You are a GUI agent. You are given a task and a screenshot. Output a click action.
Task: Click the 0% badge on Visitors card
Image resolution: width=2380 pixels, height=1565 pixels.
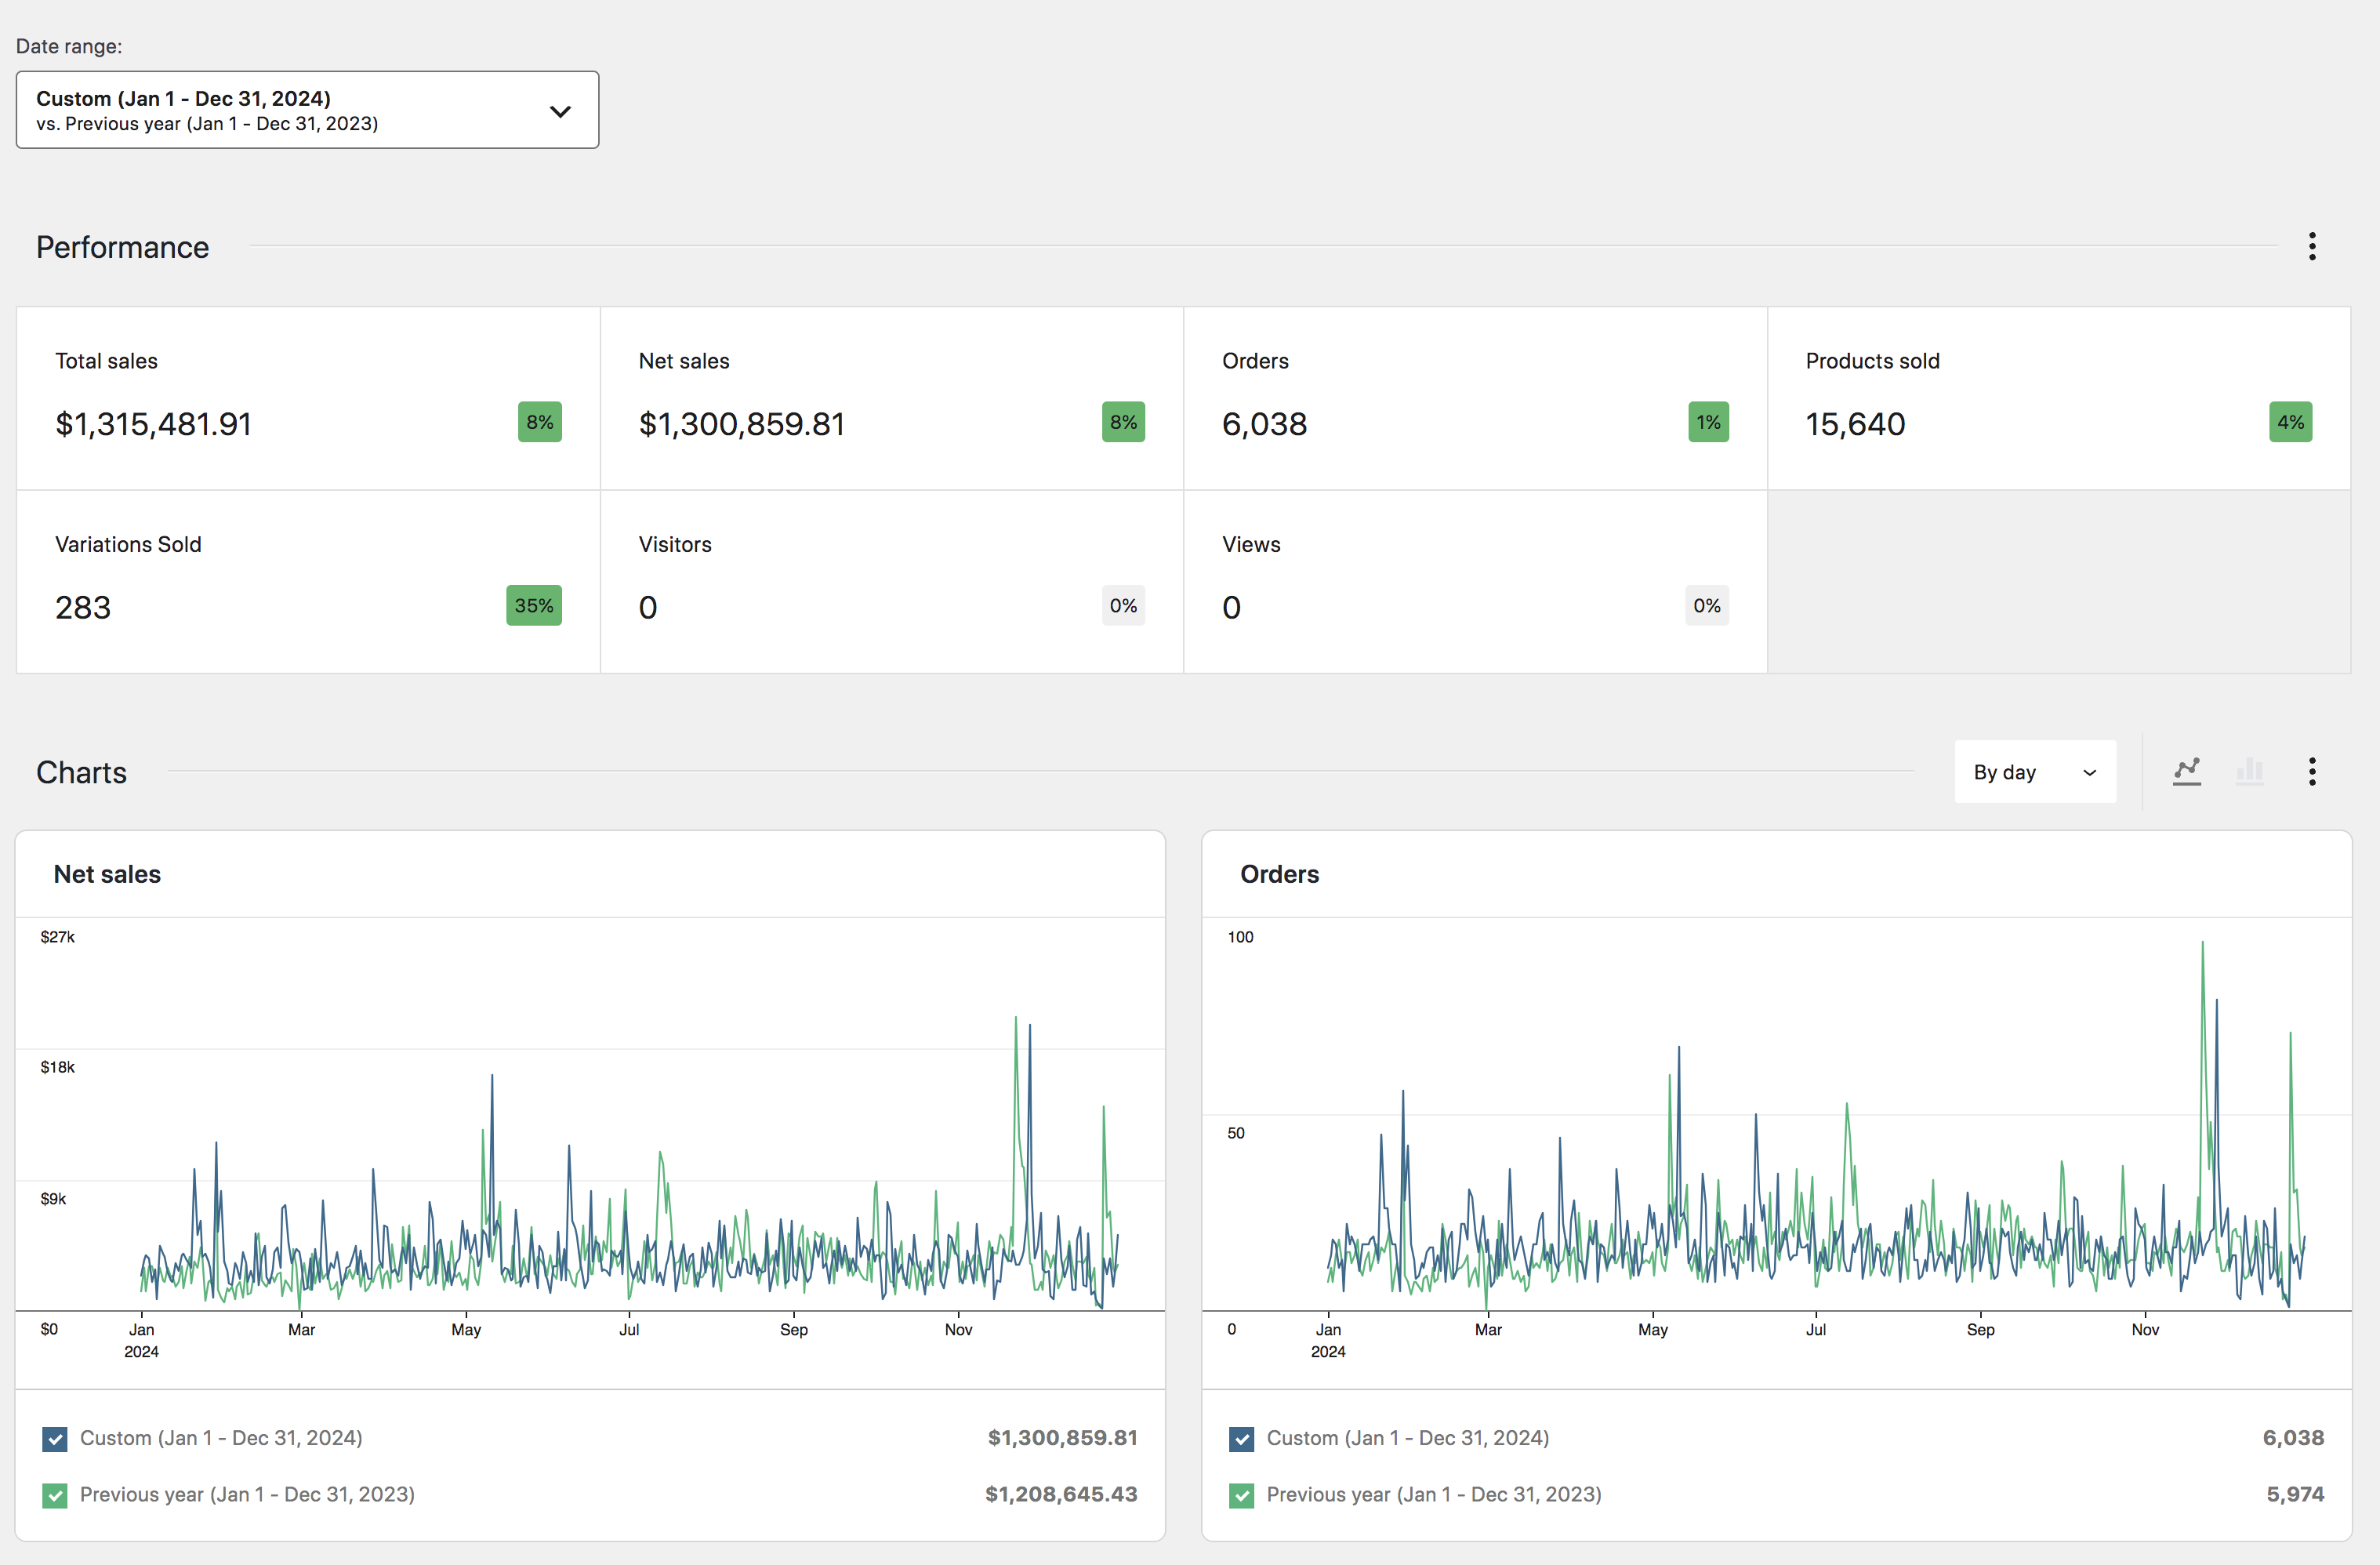1123,605
